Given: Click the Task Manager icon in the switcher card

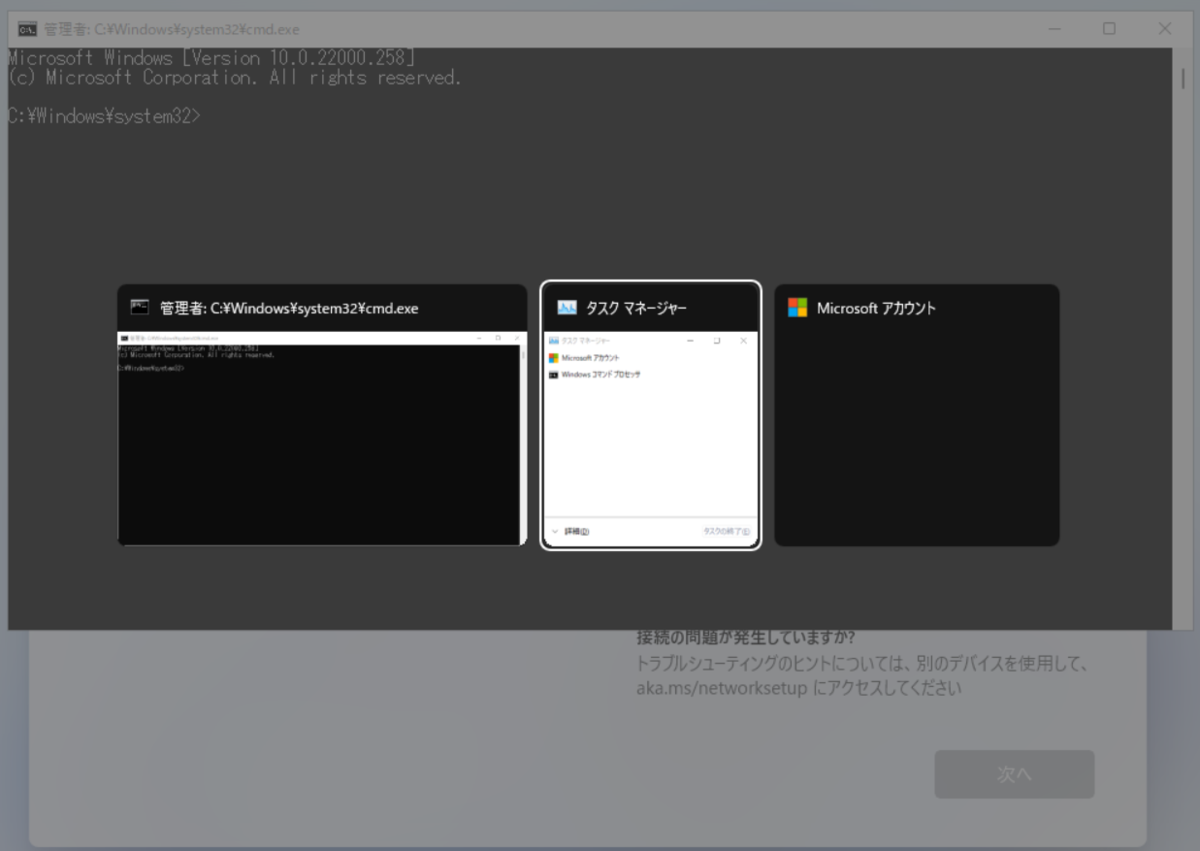Looking at the screenshot, I should (x=567, y=308).
